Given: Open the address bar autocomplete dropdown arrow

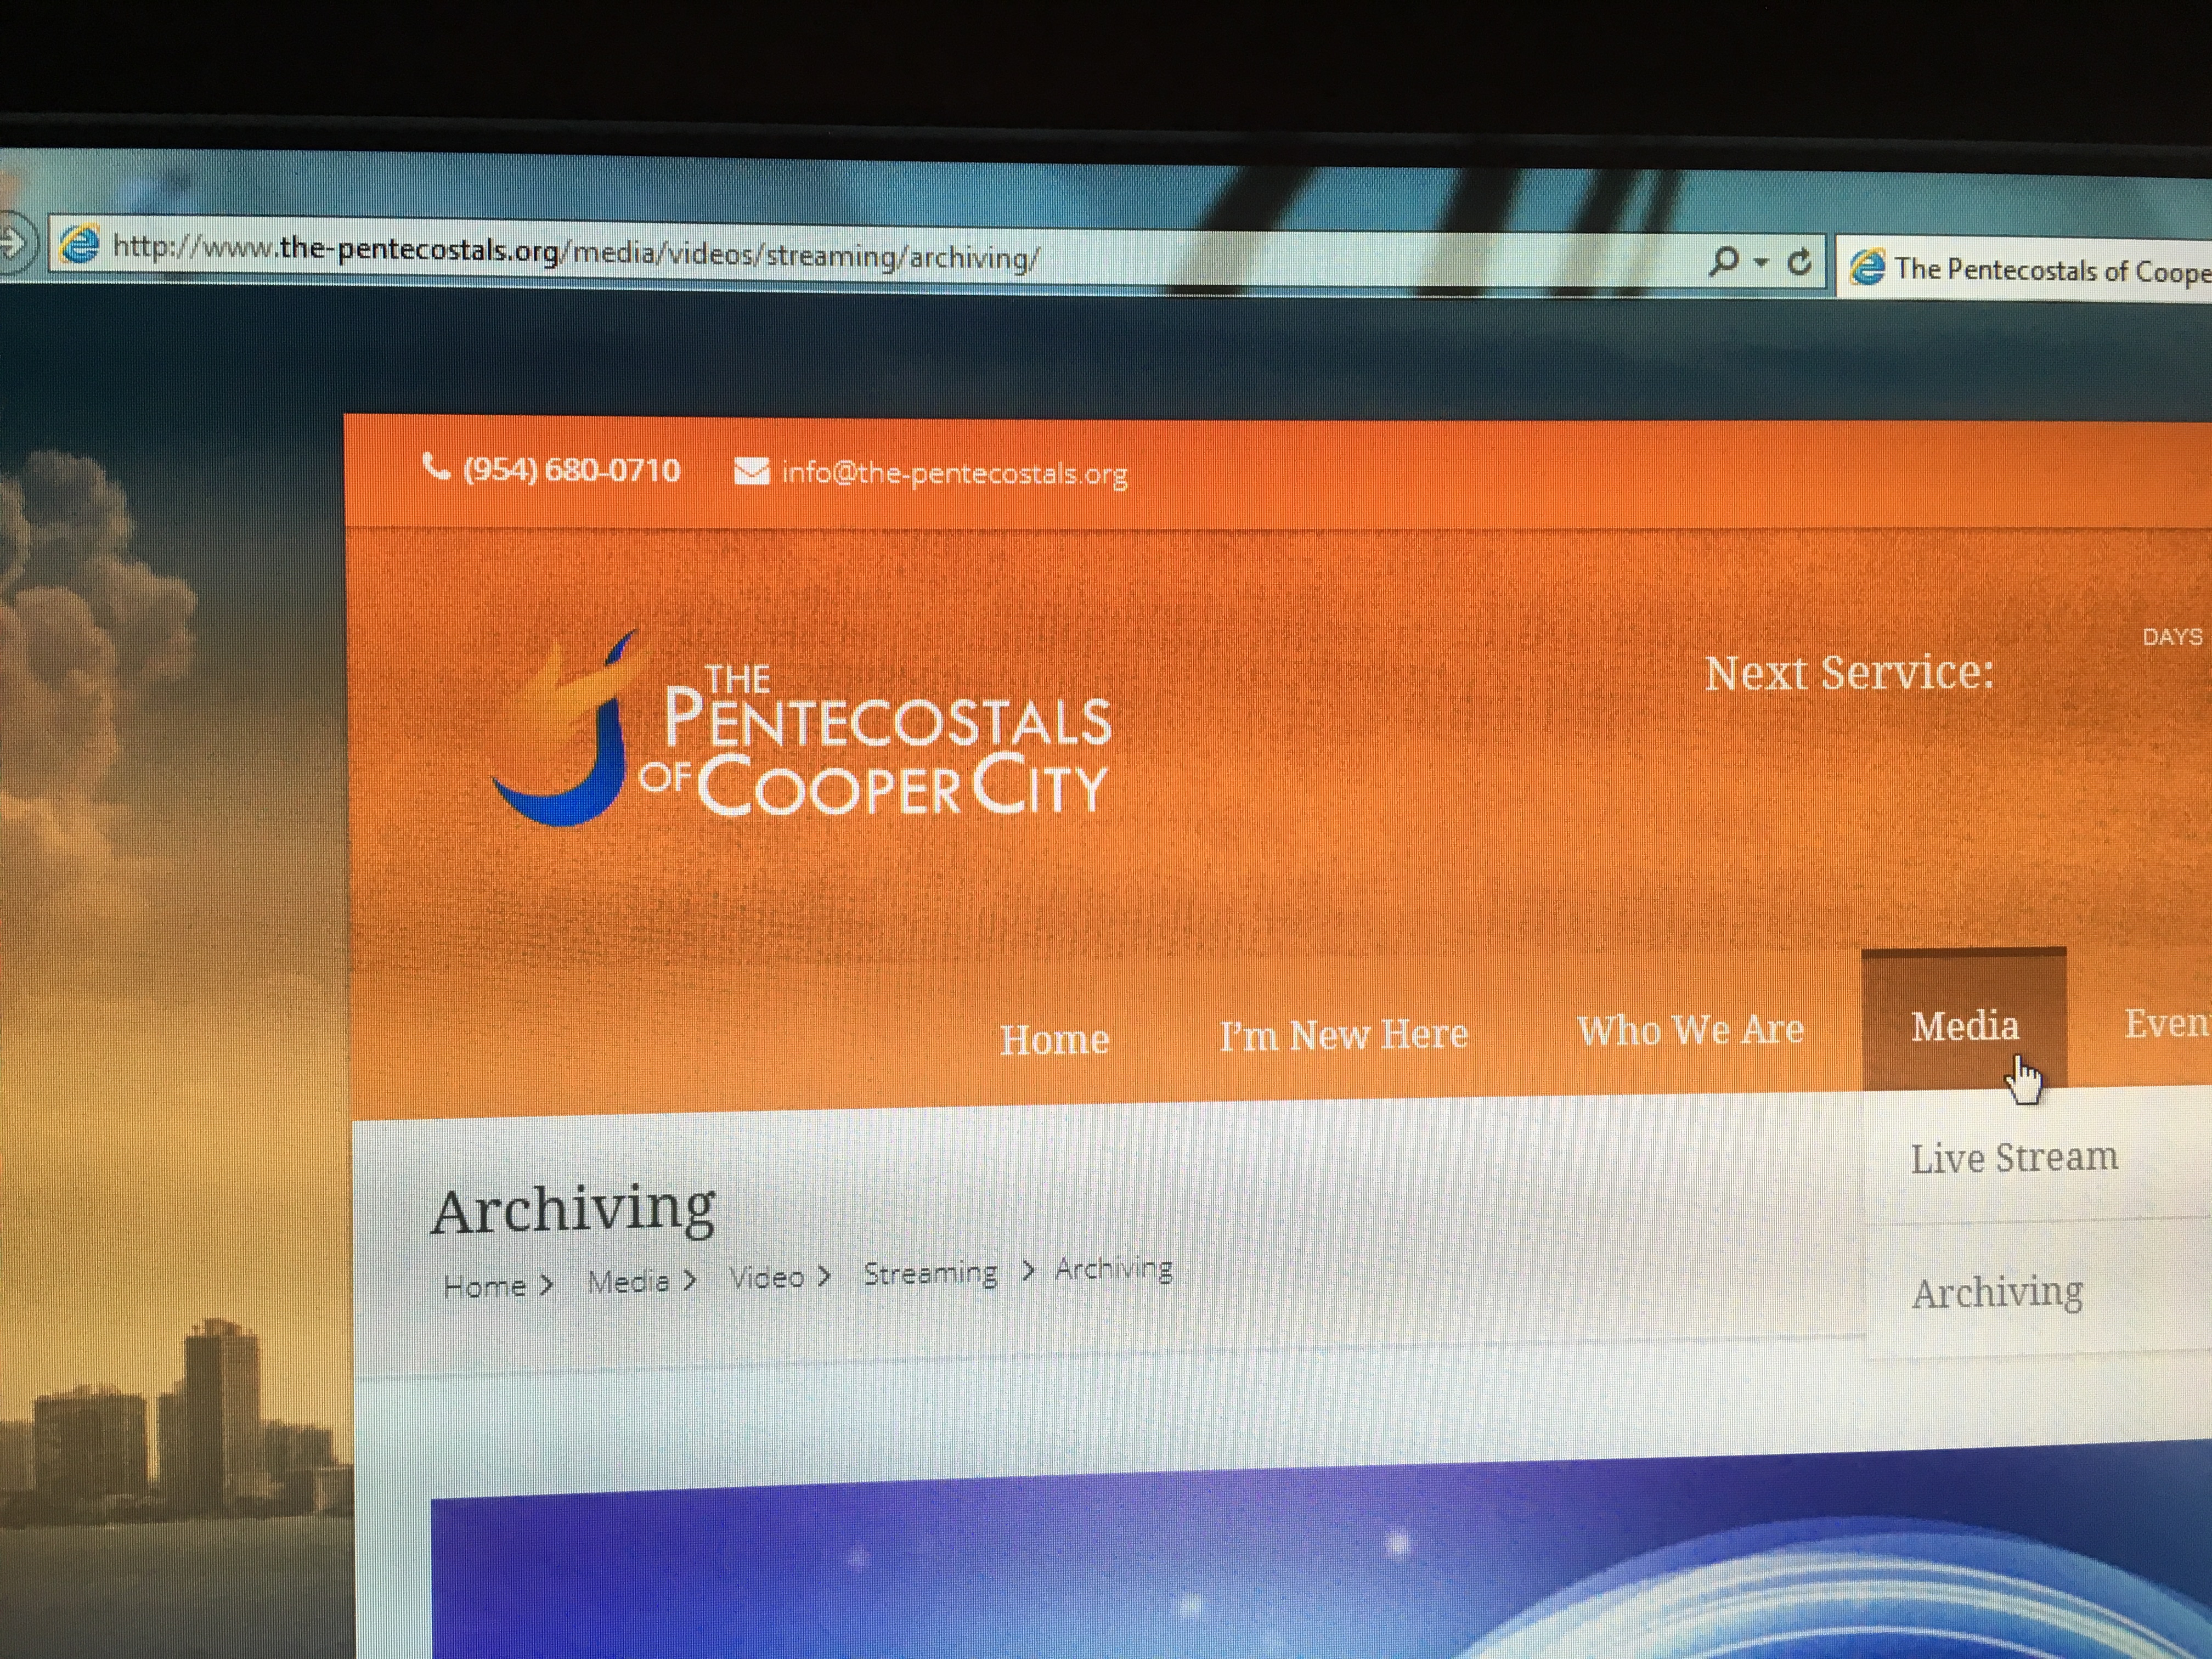Looking at the screenshot, I should 1761,263.
